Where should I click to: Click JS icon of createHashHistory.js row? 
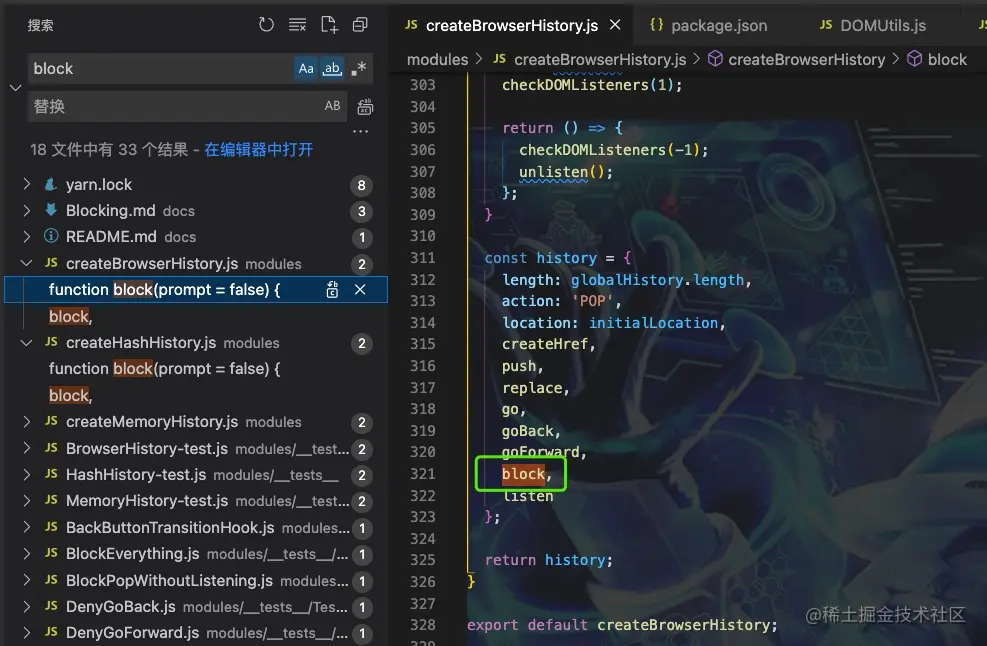(52, 342)
